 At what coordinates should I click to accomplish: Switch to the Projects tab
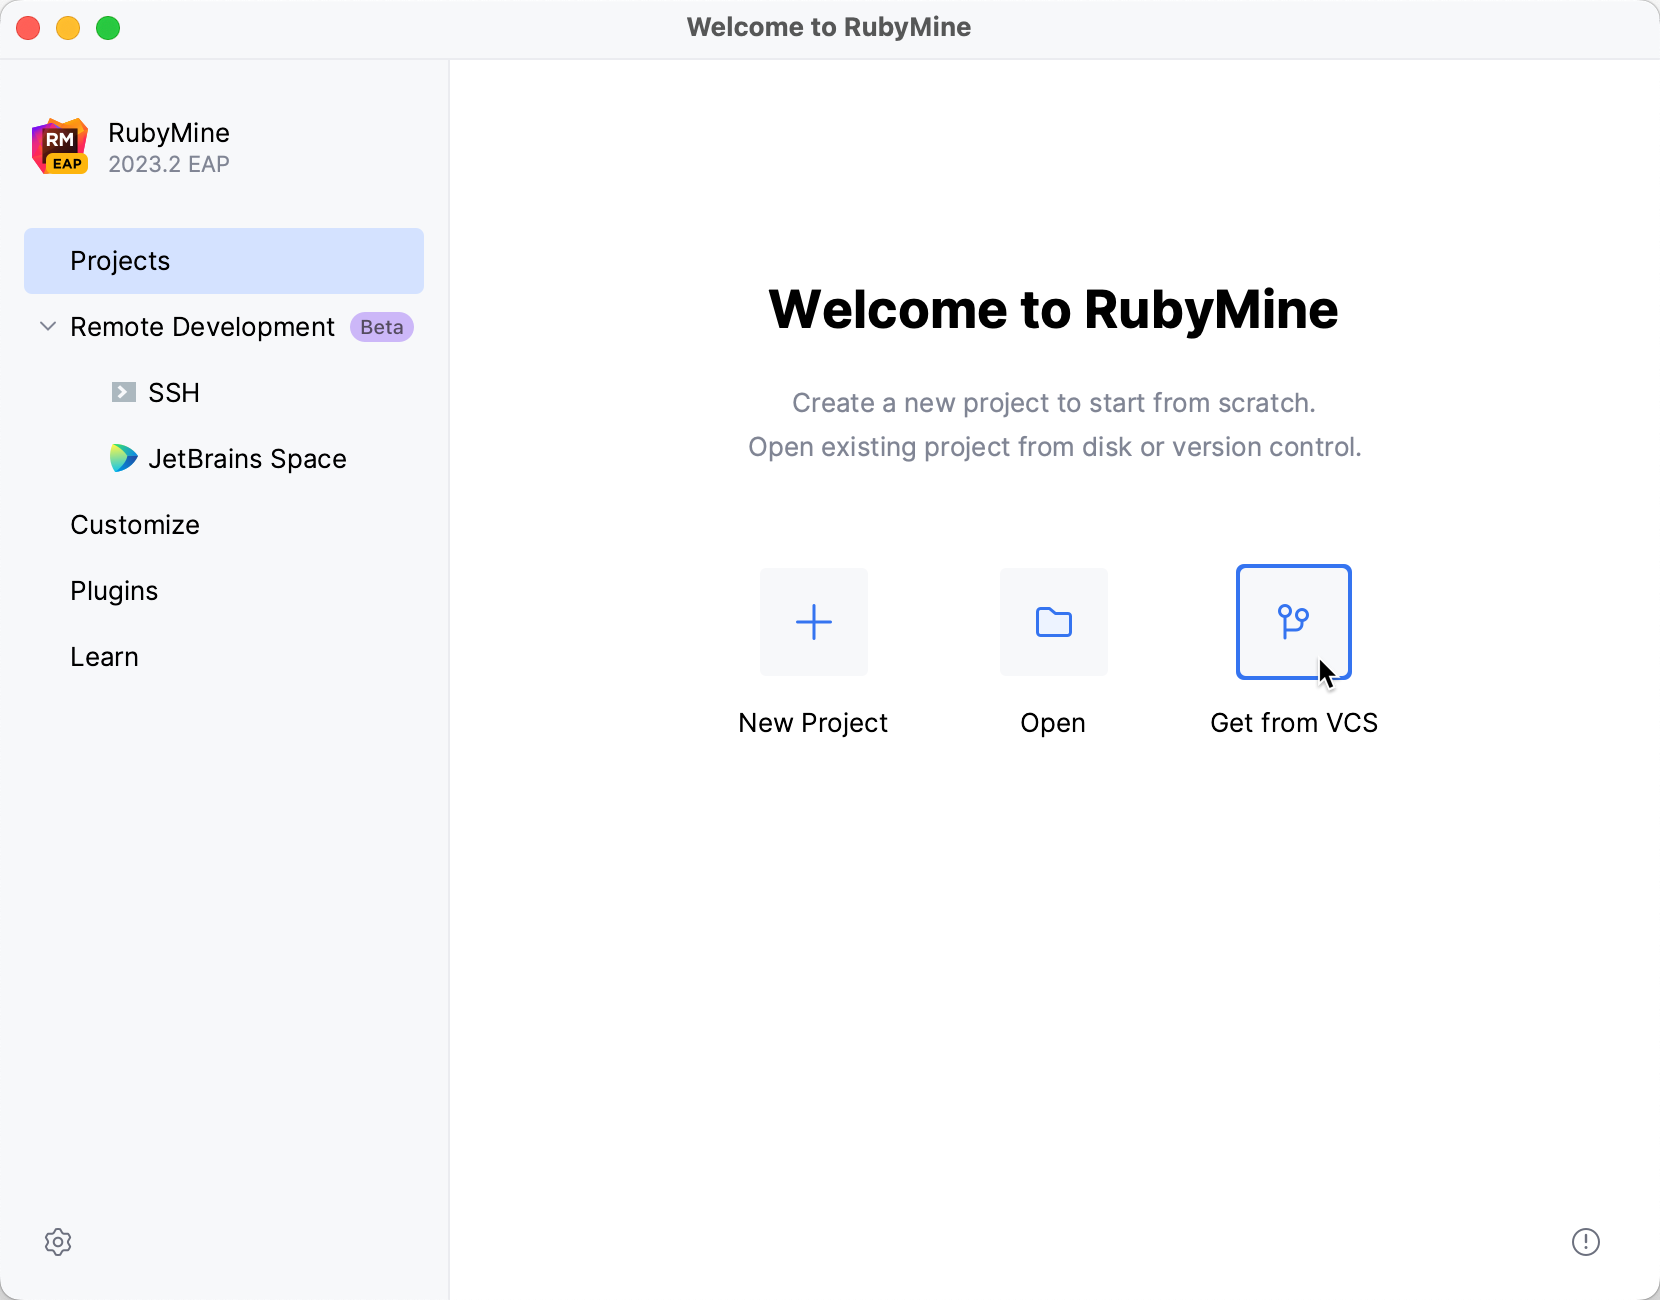(120, 260)
